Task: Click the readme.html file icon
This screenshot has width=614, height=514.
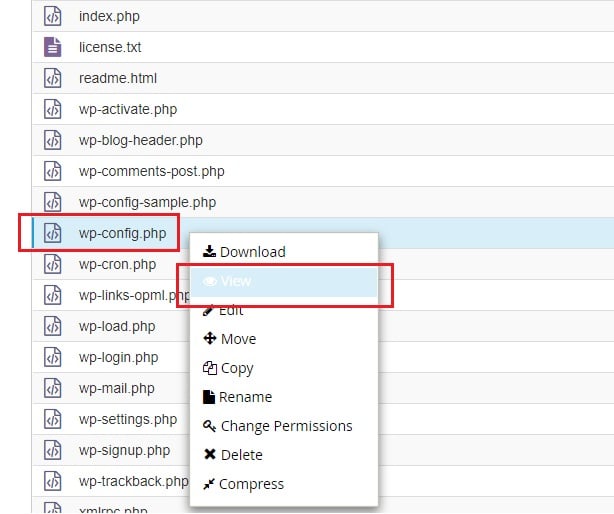Action: pos(53,78)
